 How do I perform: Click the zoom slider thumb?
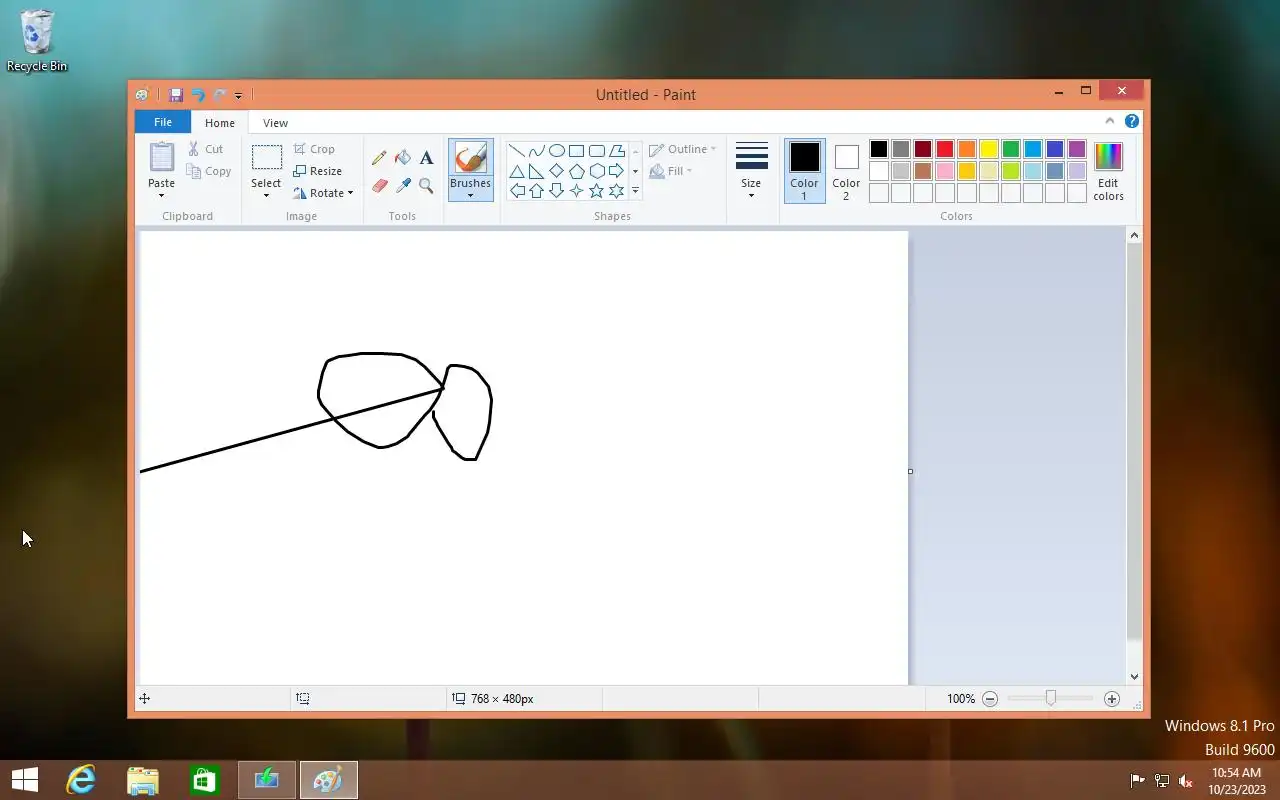coord(1050,698)
